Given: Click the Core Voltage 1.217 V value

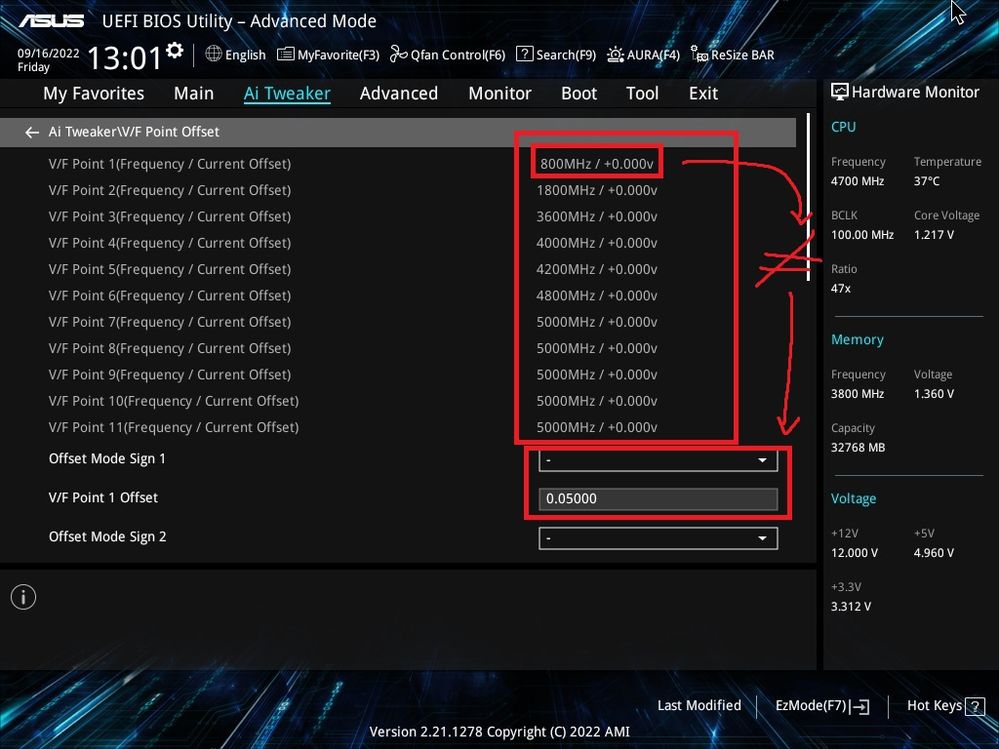Looking at the screenshot, I should pos(934,235).
